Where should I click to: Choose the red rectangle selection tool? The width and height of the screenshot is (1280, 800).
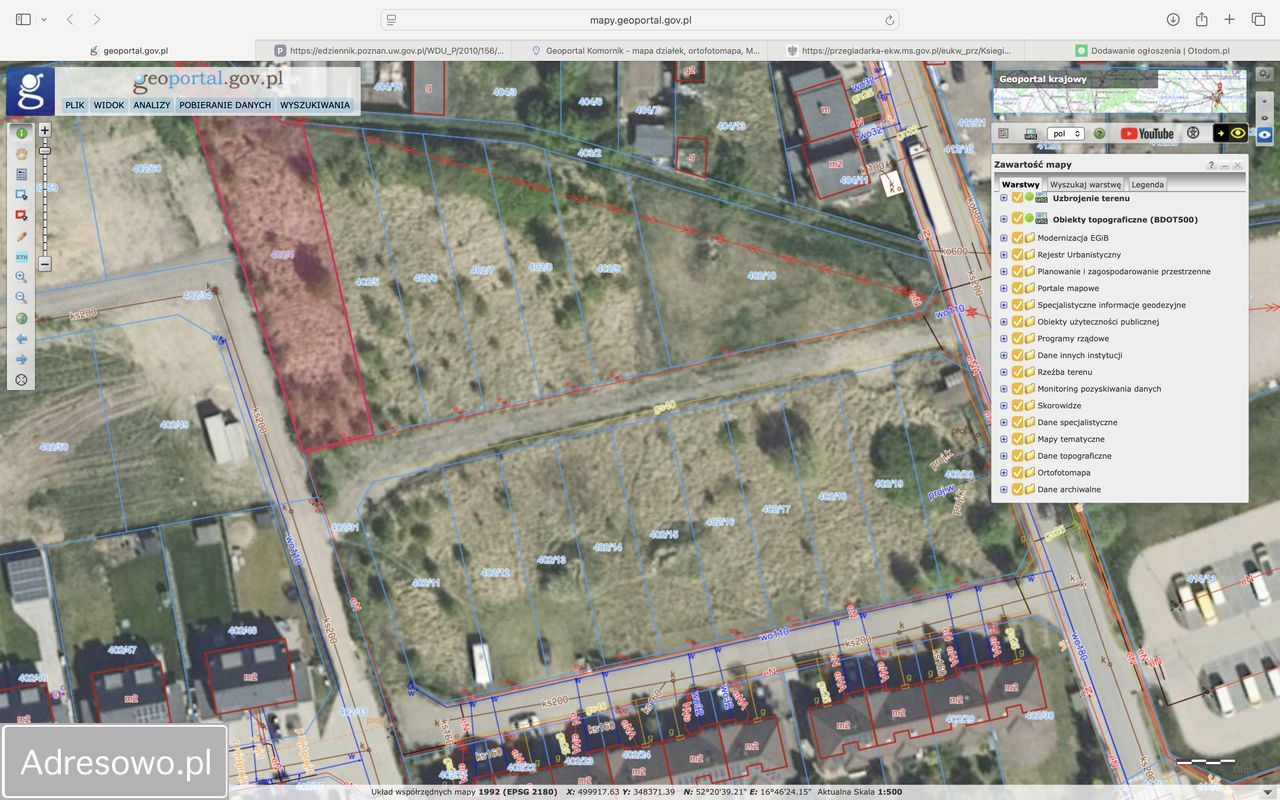(21, 215)
